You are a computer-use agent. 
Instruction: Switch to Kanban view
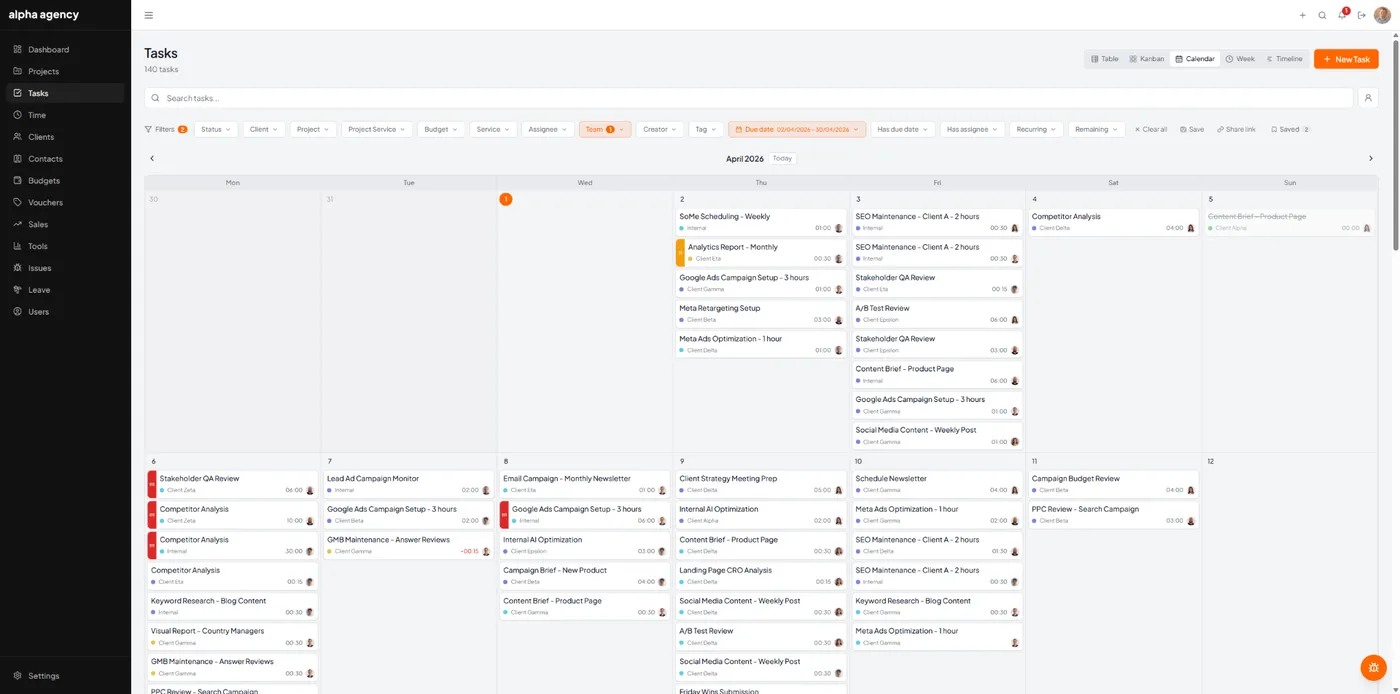1147,59
